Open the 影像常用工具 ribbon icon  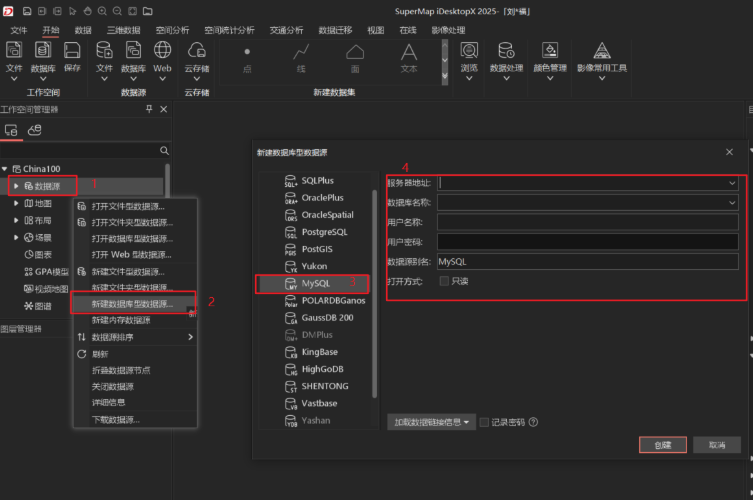point(602,50)
